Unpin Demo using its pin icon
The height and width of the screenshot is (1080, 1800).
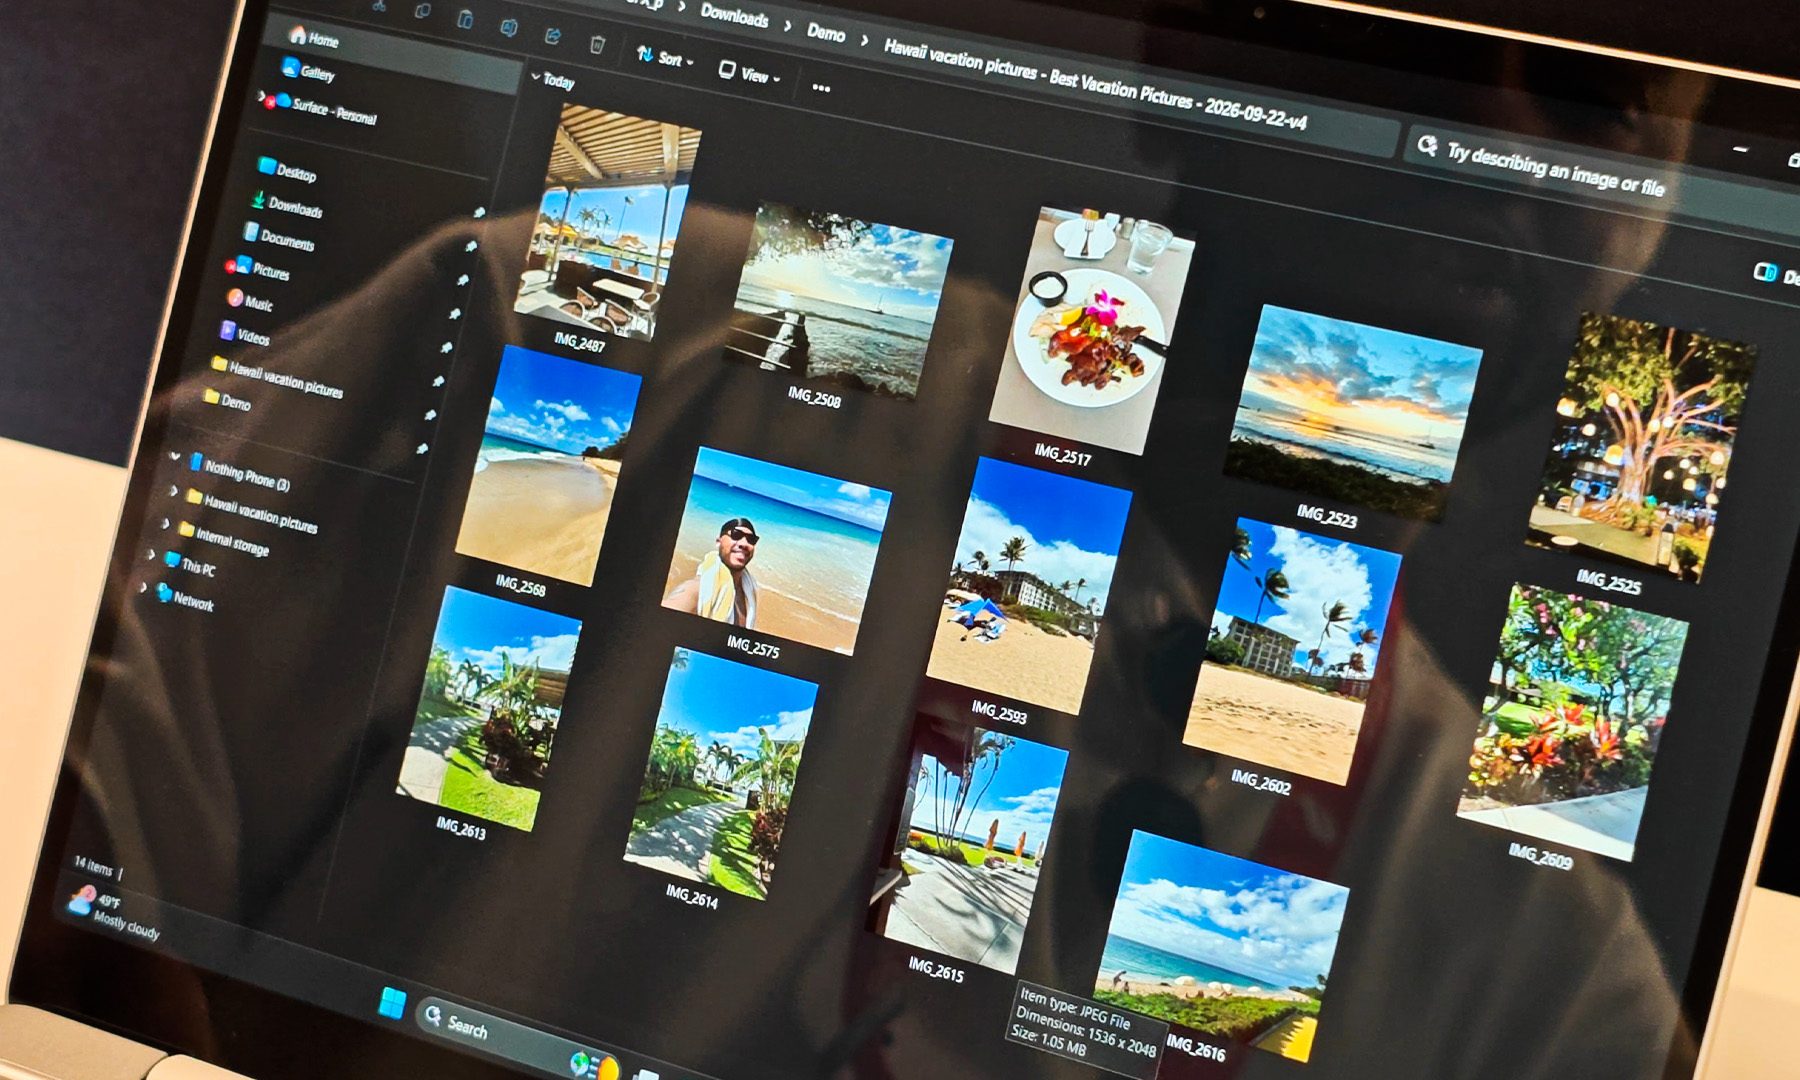[422, 449]
